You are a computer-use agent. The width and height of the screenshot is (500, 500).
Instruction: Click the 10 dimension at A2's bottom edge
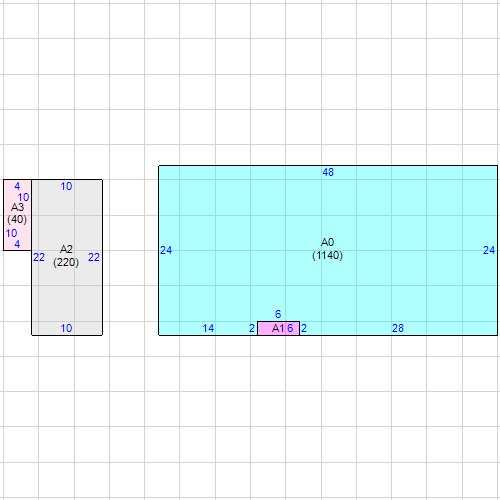(x=66, y=328)
